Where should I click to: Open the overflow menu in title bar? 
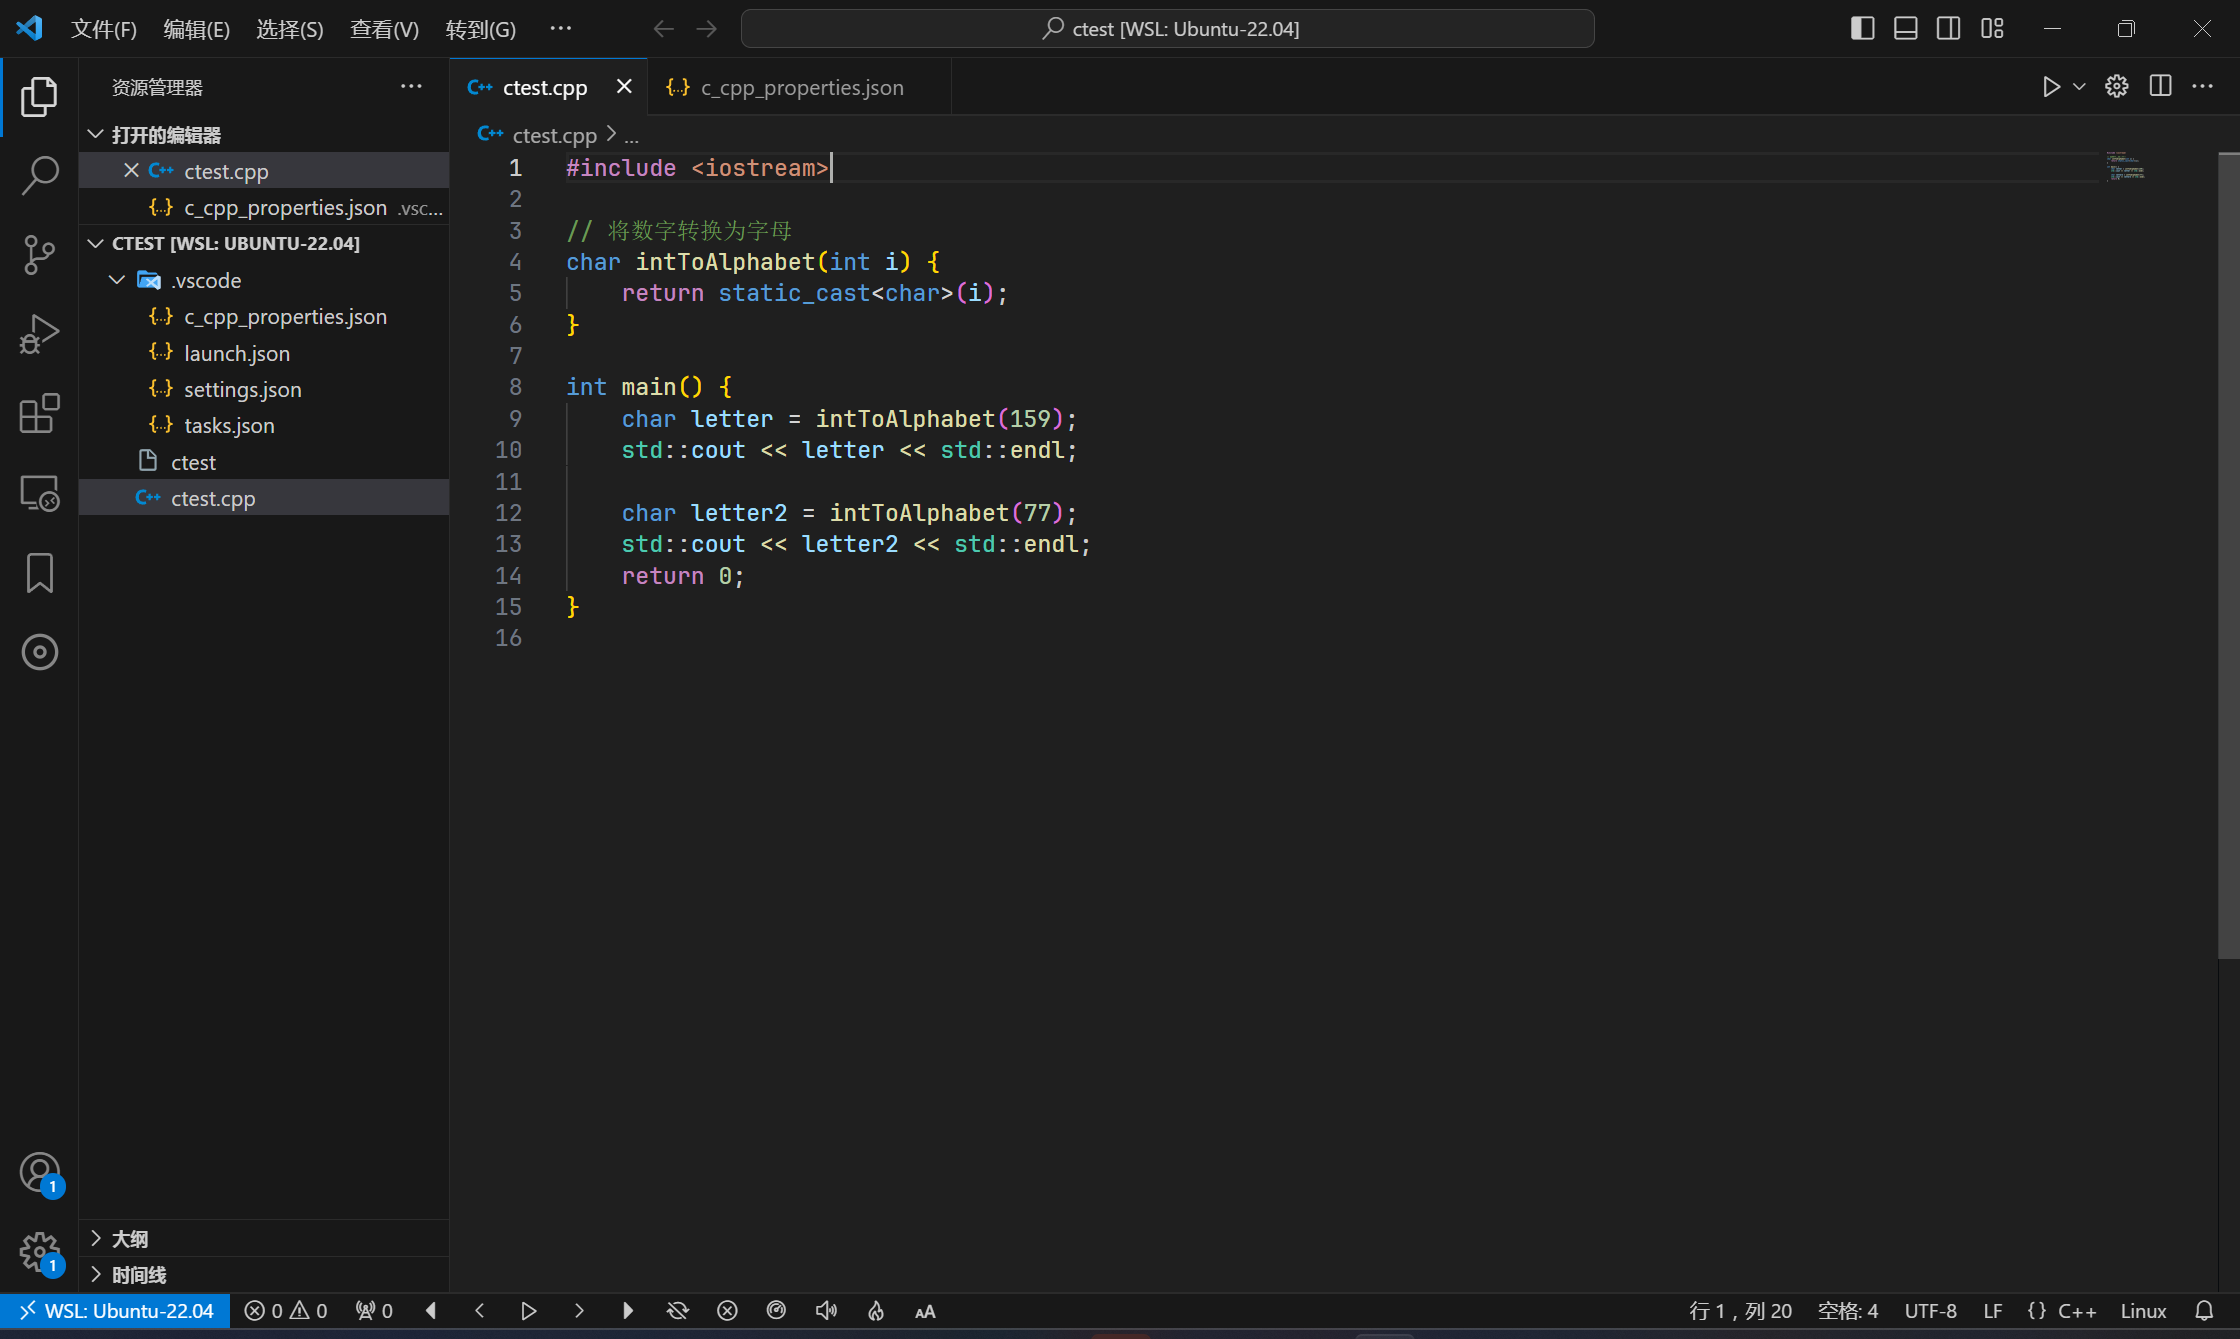click(x=561, y=28)
